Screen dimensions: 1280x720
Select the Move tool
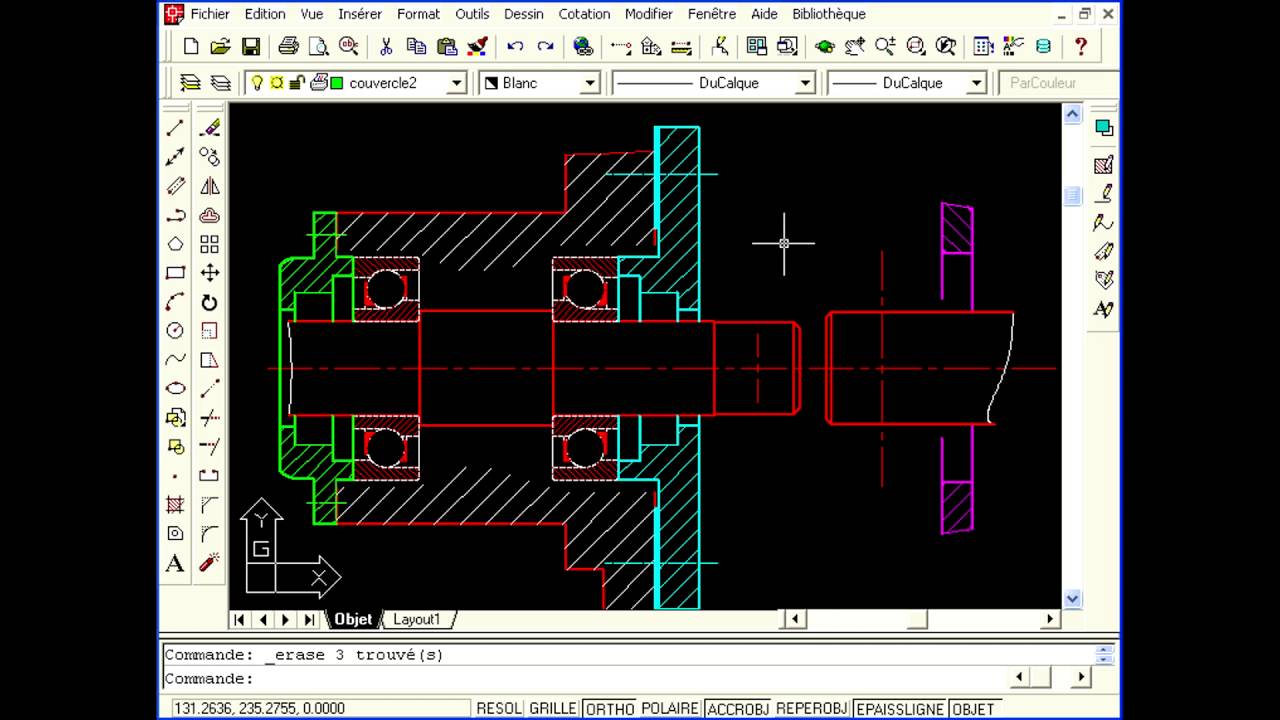click(x=209, y=273)
